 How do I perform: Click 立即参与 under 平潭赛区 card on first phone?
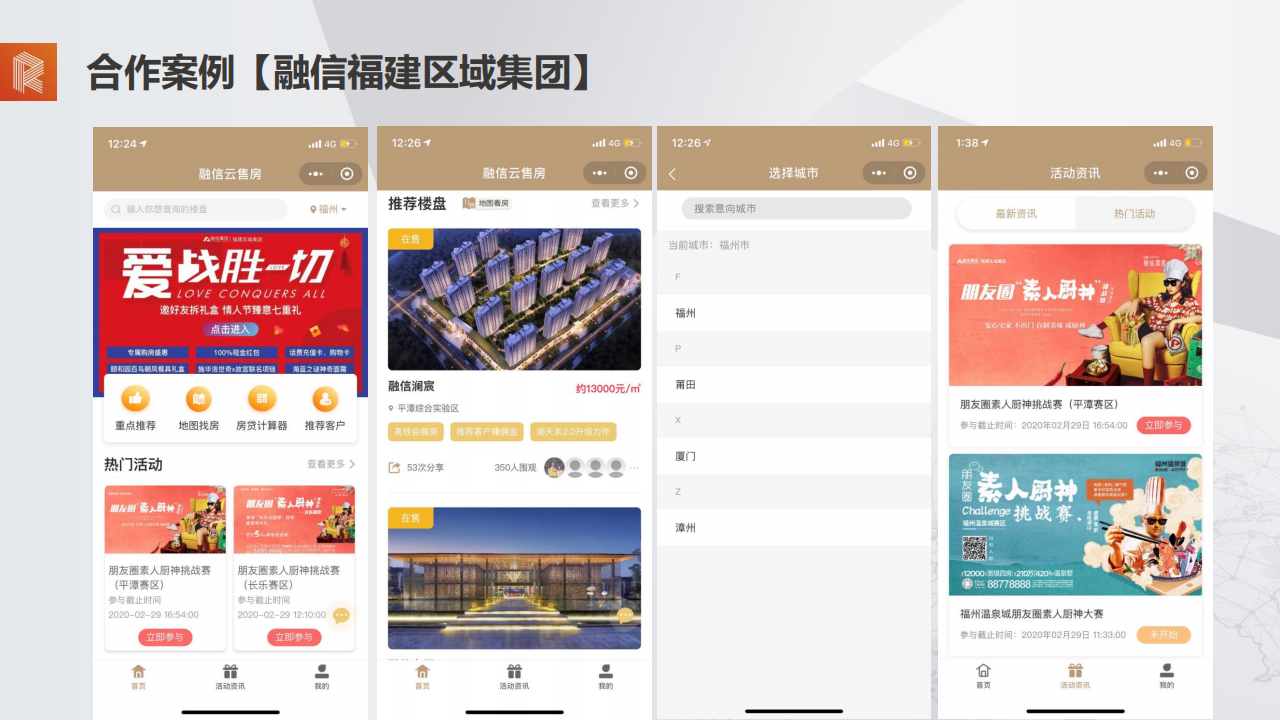pyautogui.click(x=166, y=637)
